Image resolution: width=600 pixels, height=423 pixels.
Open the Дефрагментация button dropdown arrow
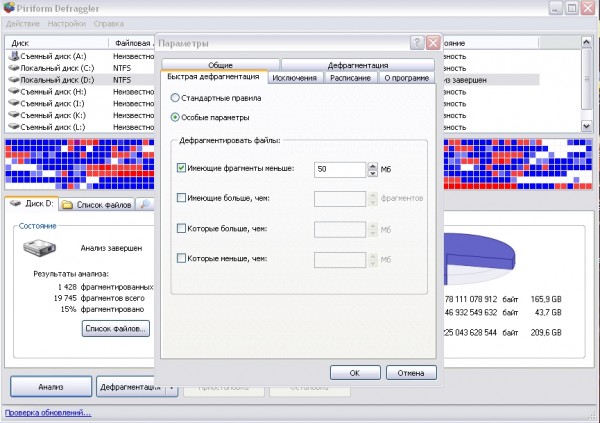pyautogui.click(x=172, y=387)
